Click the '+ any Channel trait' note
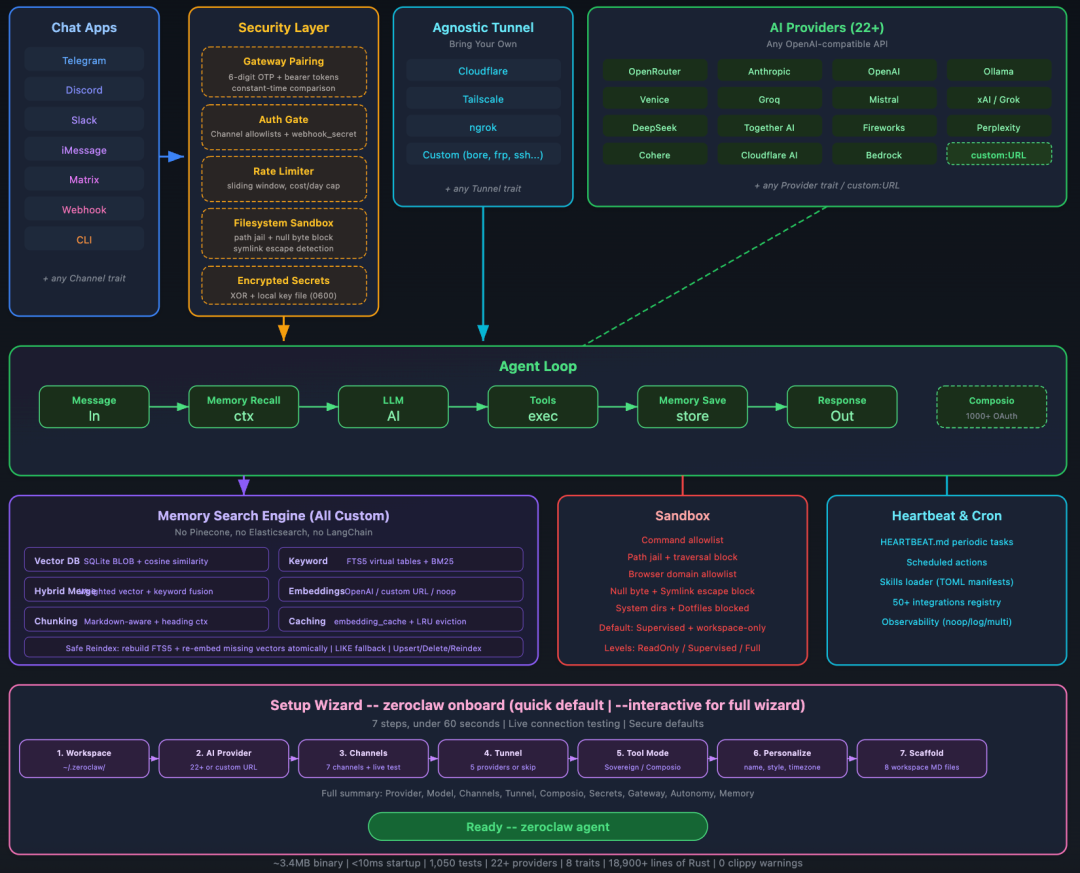 (x=84, y=278)
